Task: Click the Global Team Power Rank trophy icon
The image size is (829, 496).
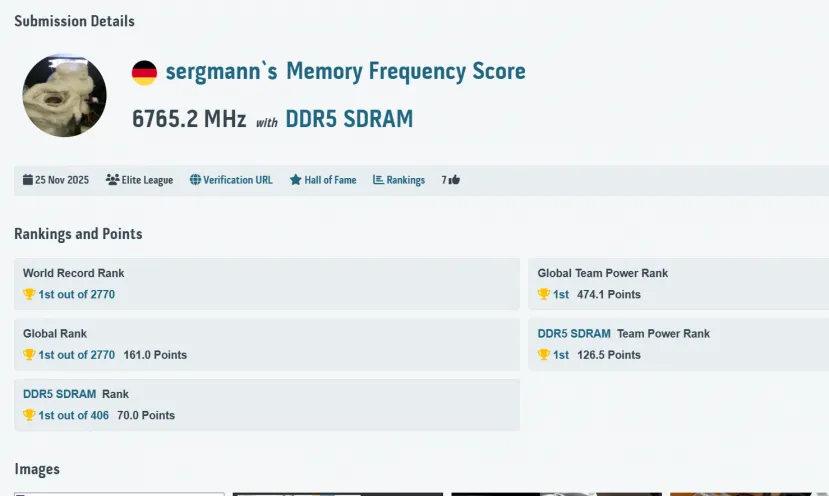Action: coord(544,294)
